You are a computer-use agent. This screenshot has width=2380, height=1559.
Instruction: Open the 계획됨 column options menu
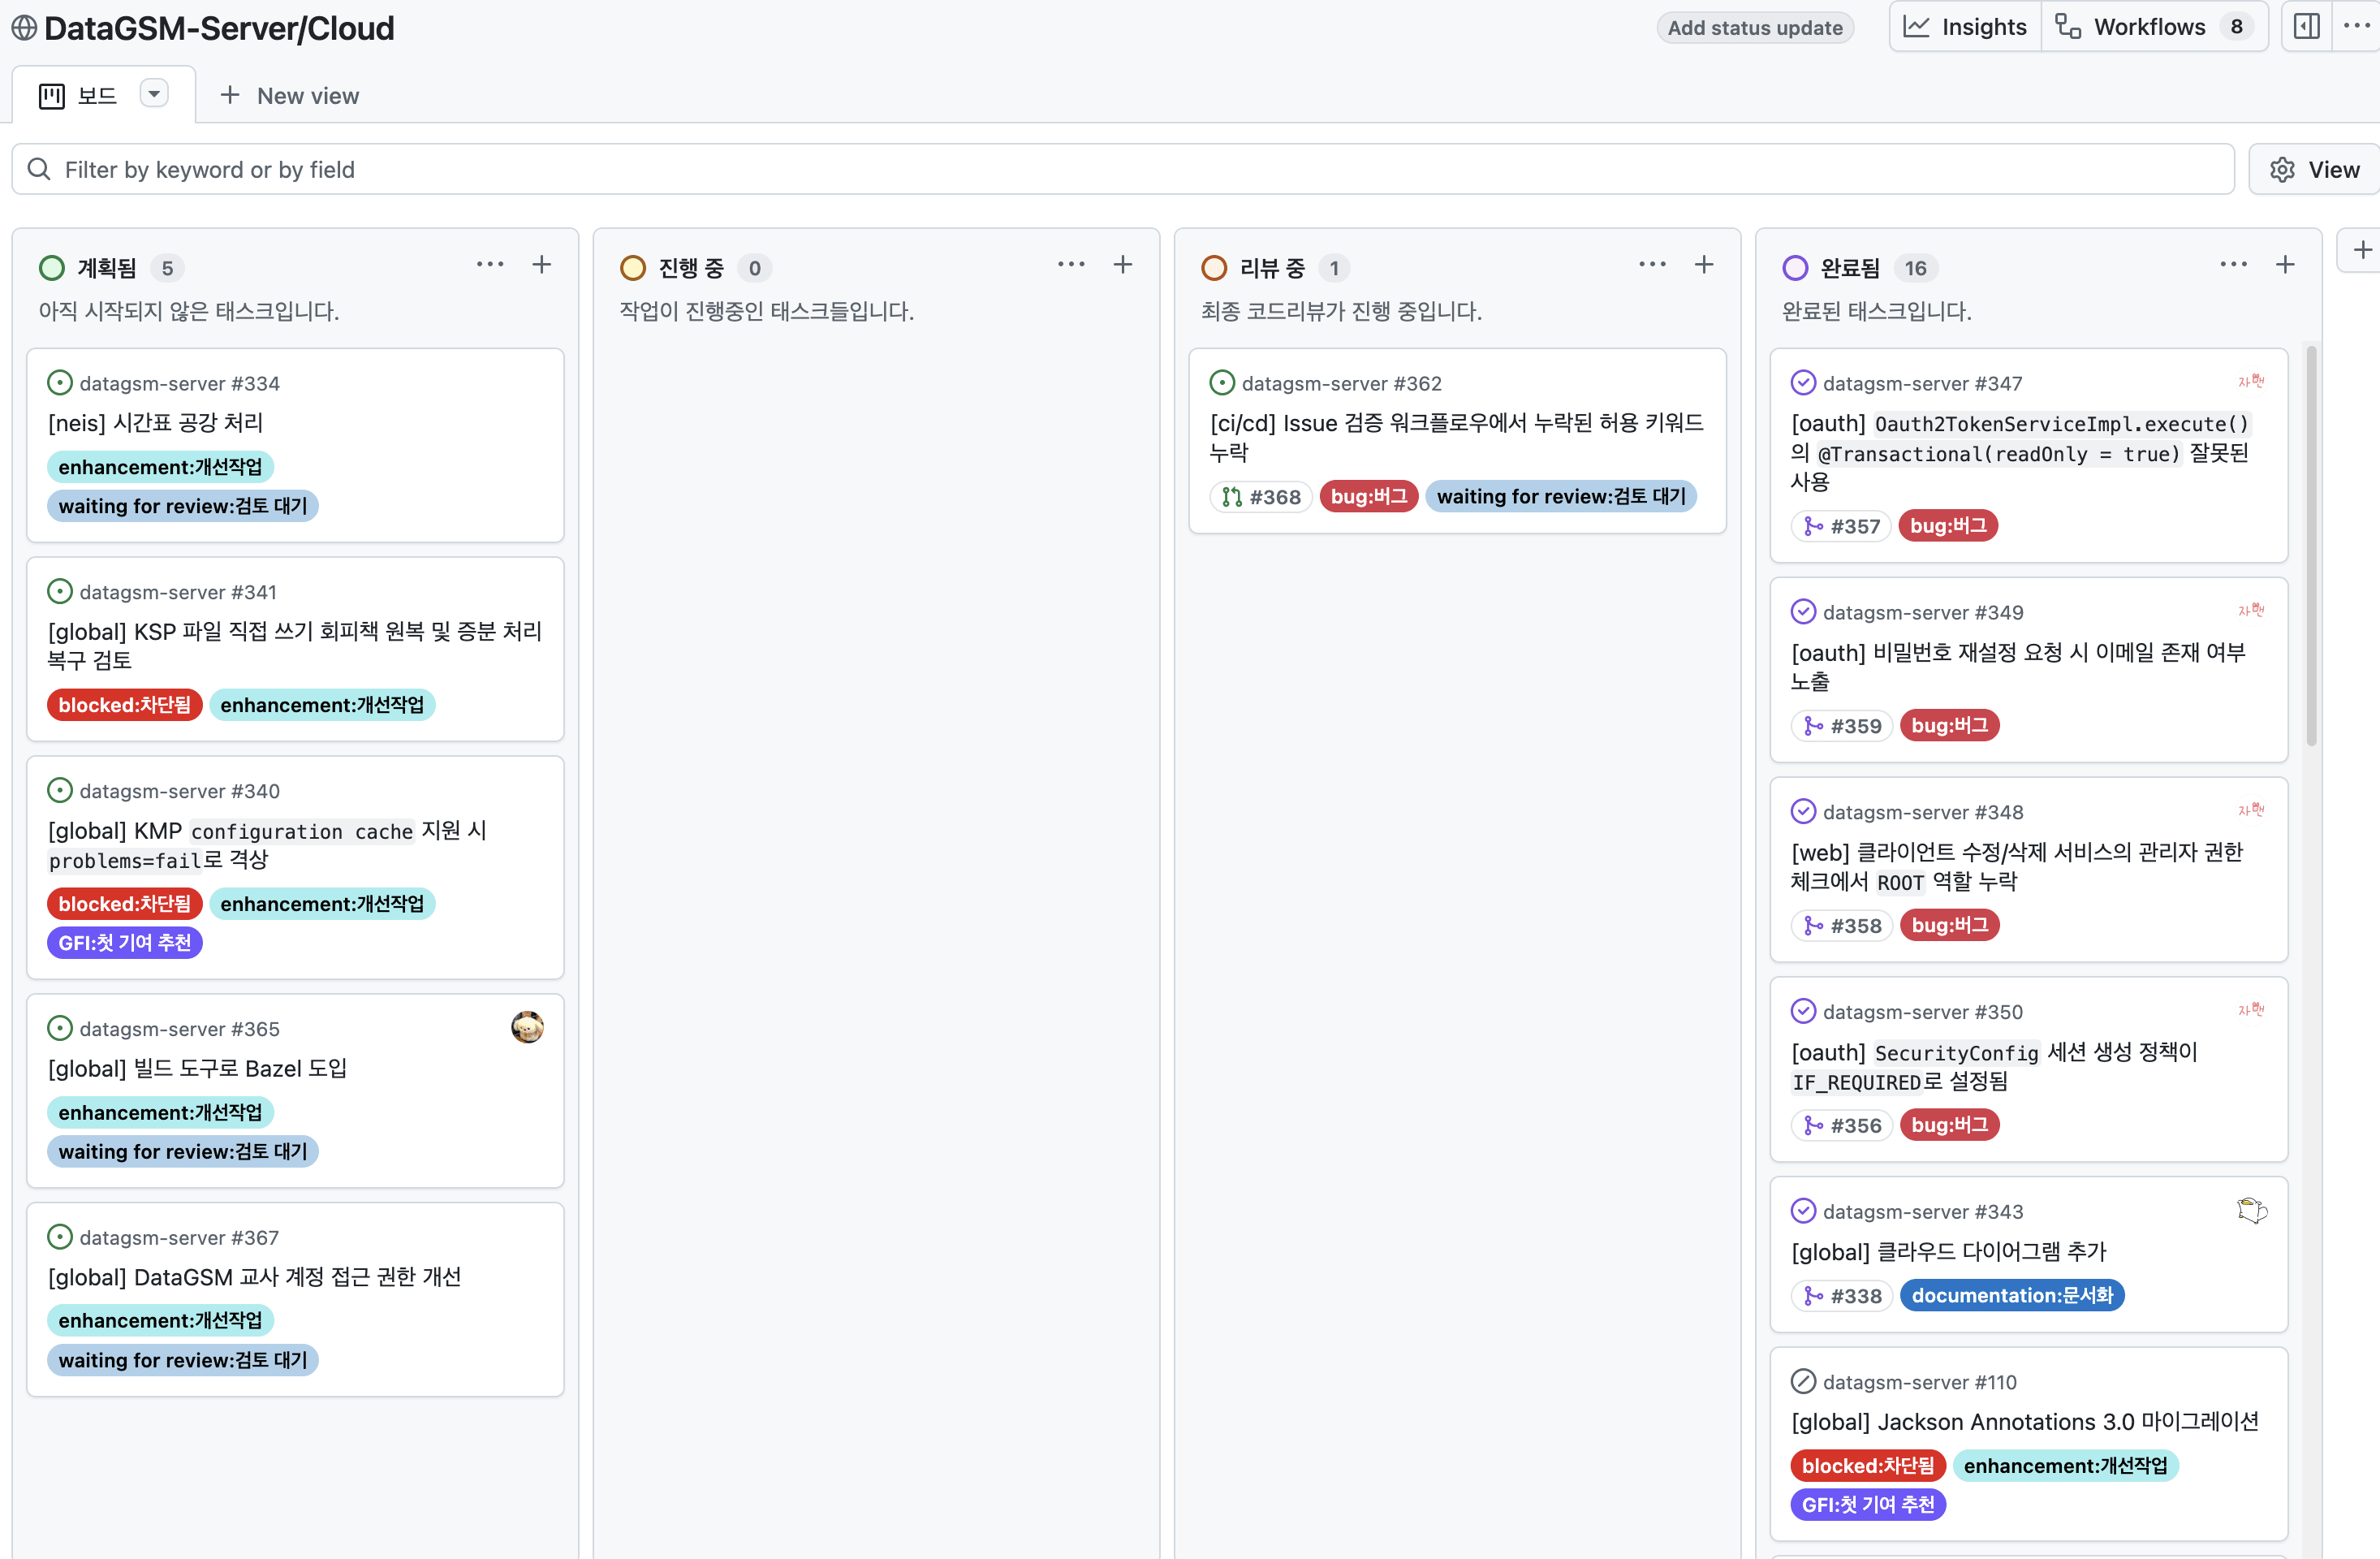490,265
